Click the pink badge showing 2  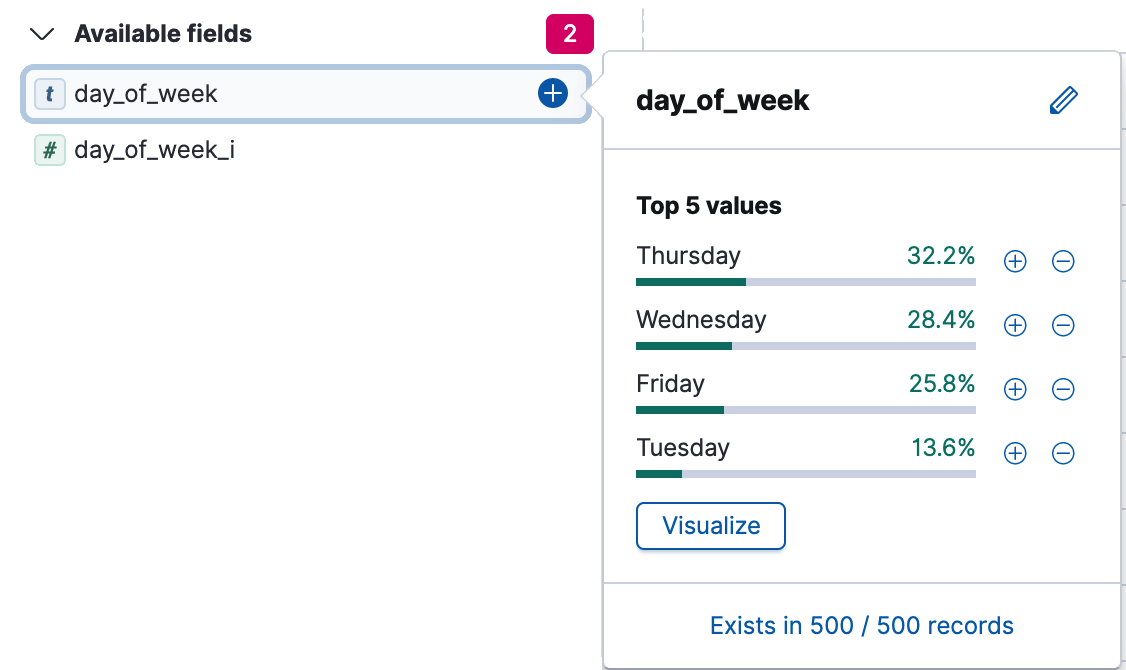coord(570,33)
